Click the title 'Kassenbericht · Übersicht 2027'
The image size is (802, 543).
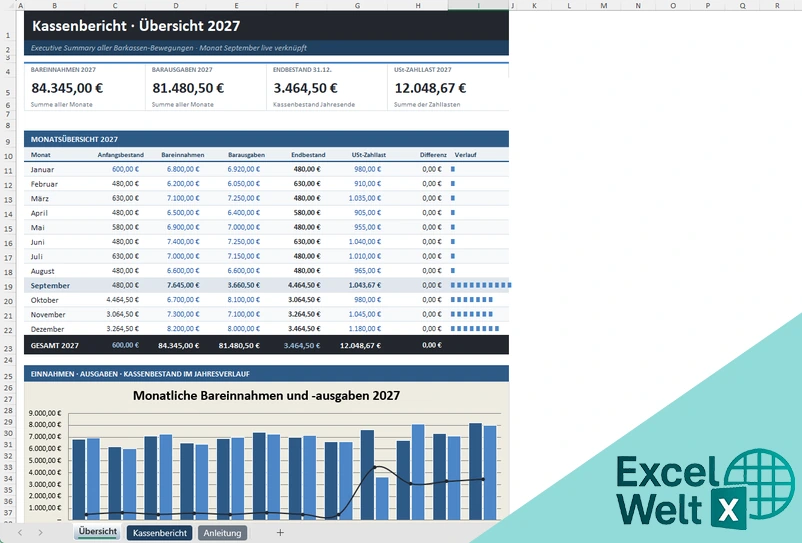(136, 26)
